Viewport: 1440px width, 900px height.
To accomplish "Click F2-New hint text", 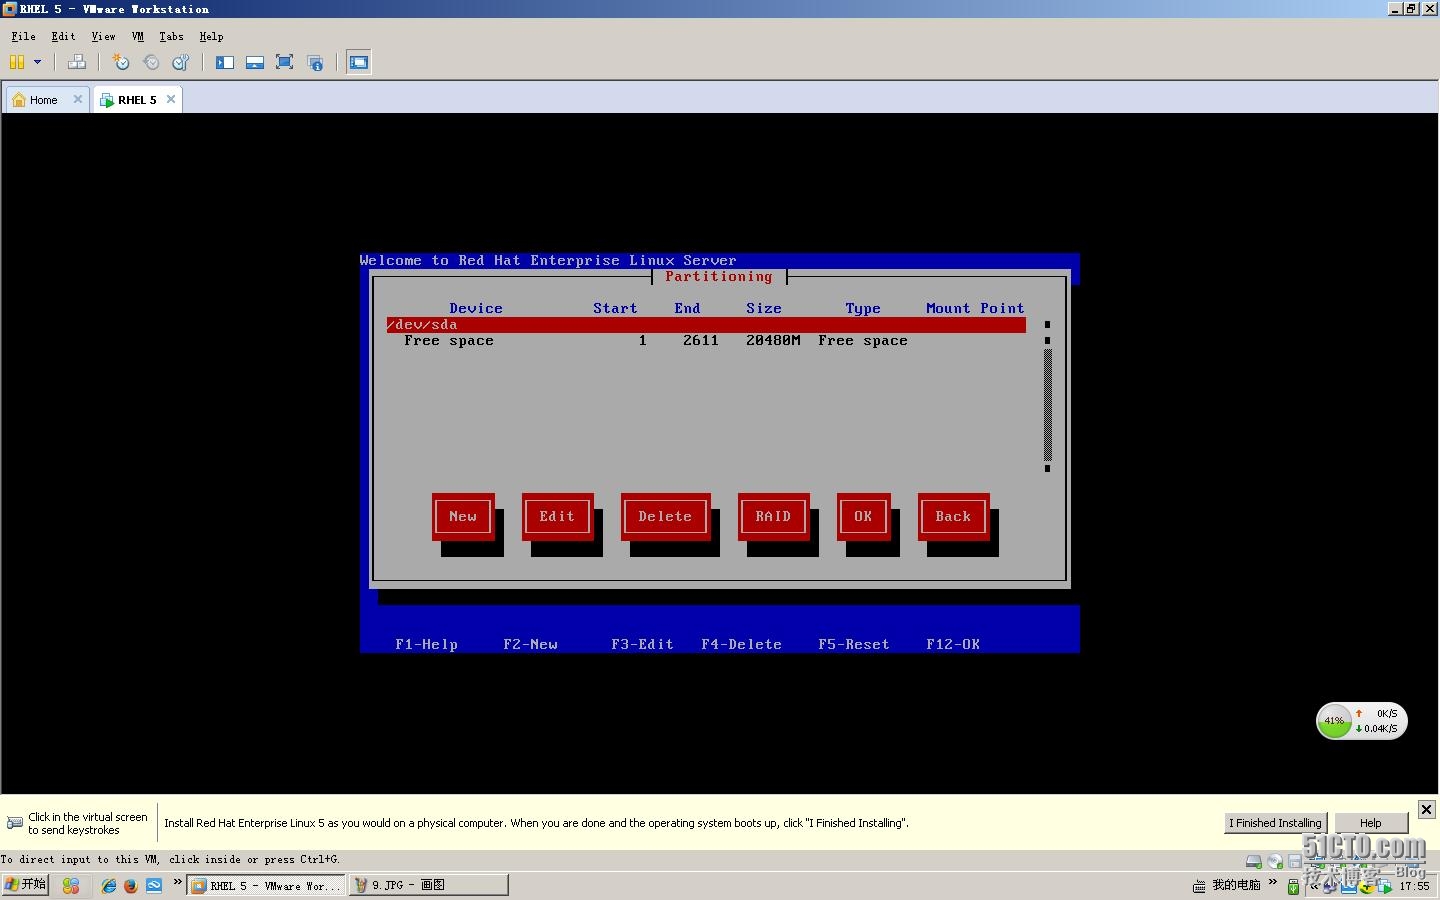I will pyautogui.click(x=530, y=645).
